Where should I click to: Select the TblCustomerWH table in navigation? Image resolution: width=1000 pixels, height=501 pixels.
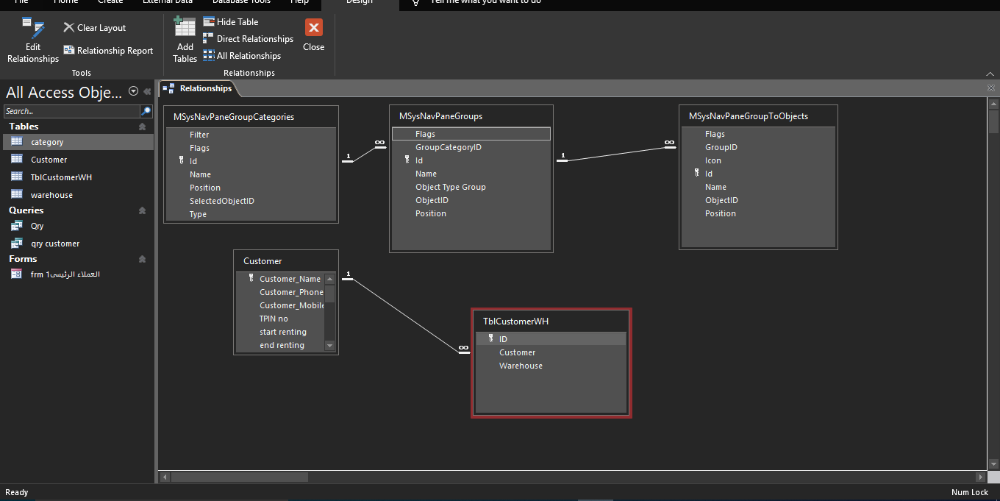[x=78, y=177]
